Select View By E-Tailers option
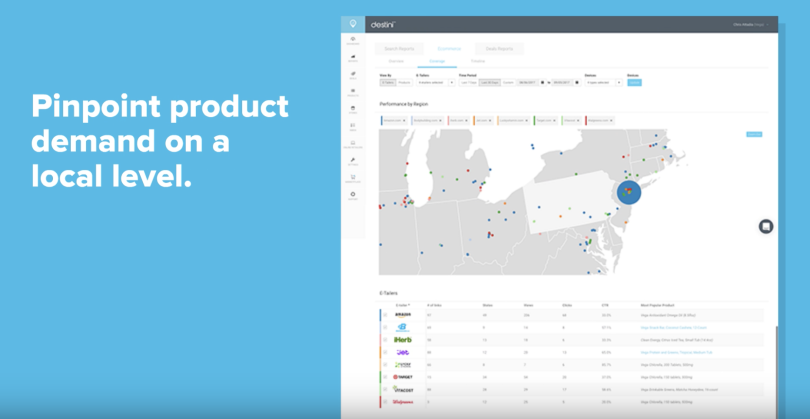Viewport: 810px width, 419px height. pos(388,83)
